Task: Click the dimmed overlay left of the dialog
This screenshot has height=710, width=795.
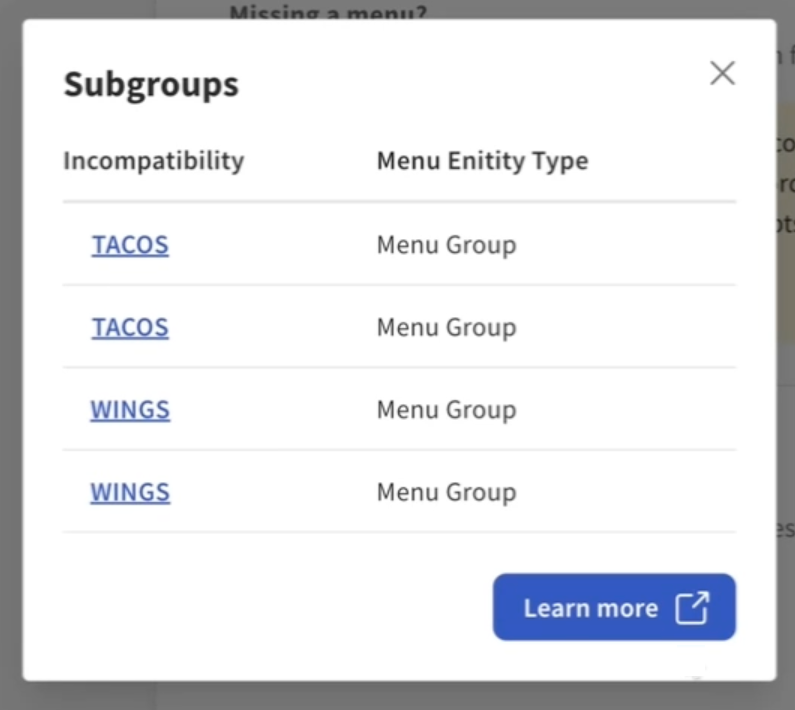Action: click(11, 350)
